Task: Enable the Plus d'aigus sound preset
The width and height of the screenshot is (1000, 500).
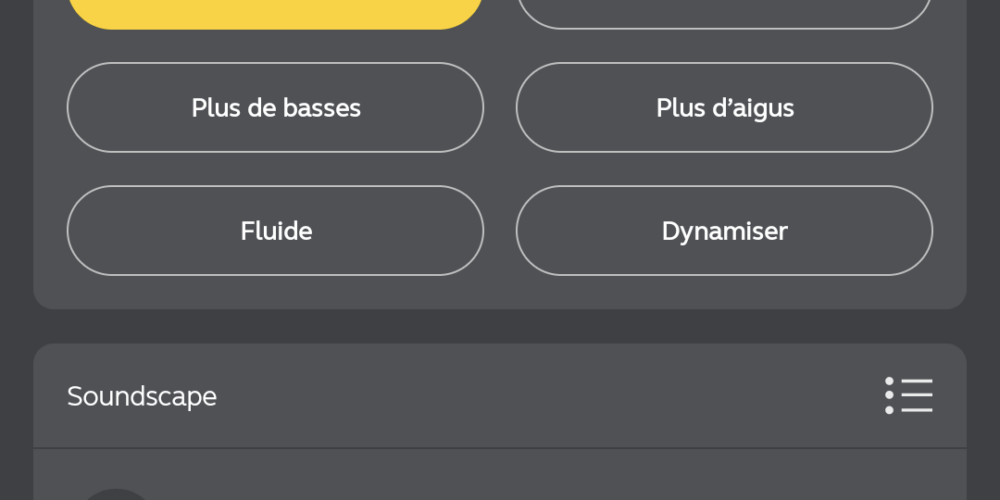Action: (x=724, y=107)
